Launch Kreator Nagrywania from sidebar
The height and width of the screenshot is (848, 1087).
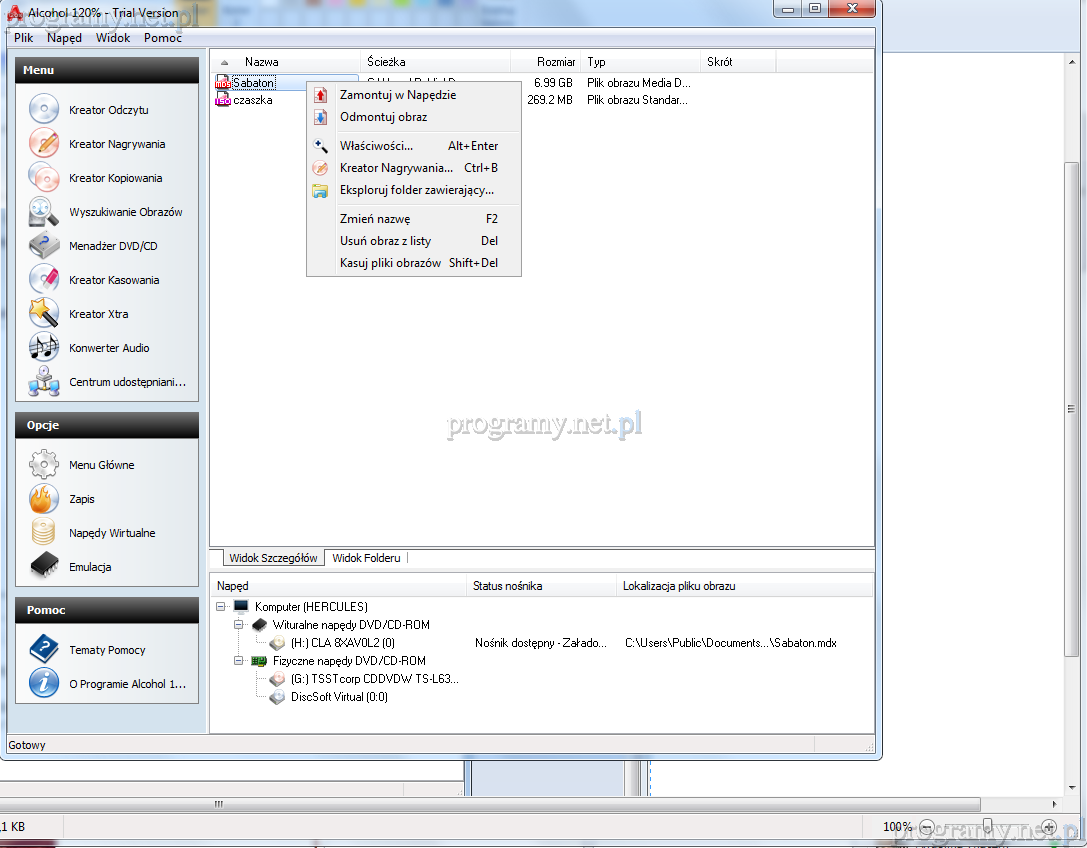coord(44,144)
